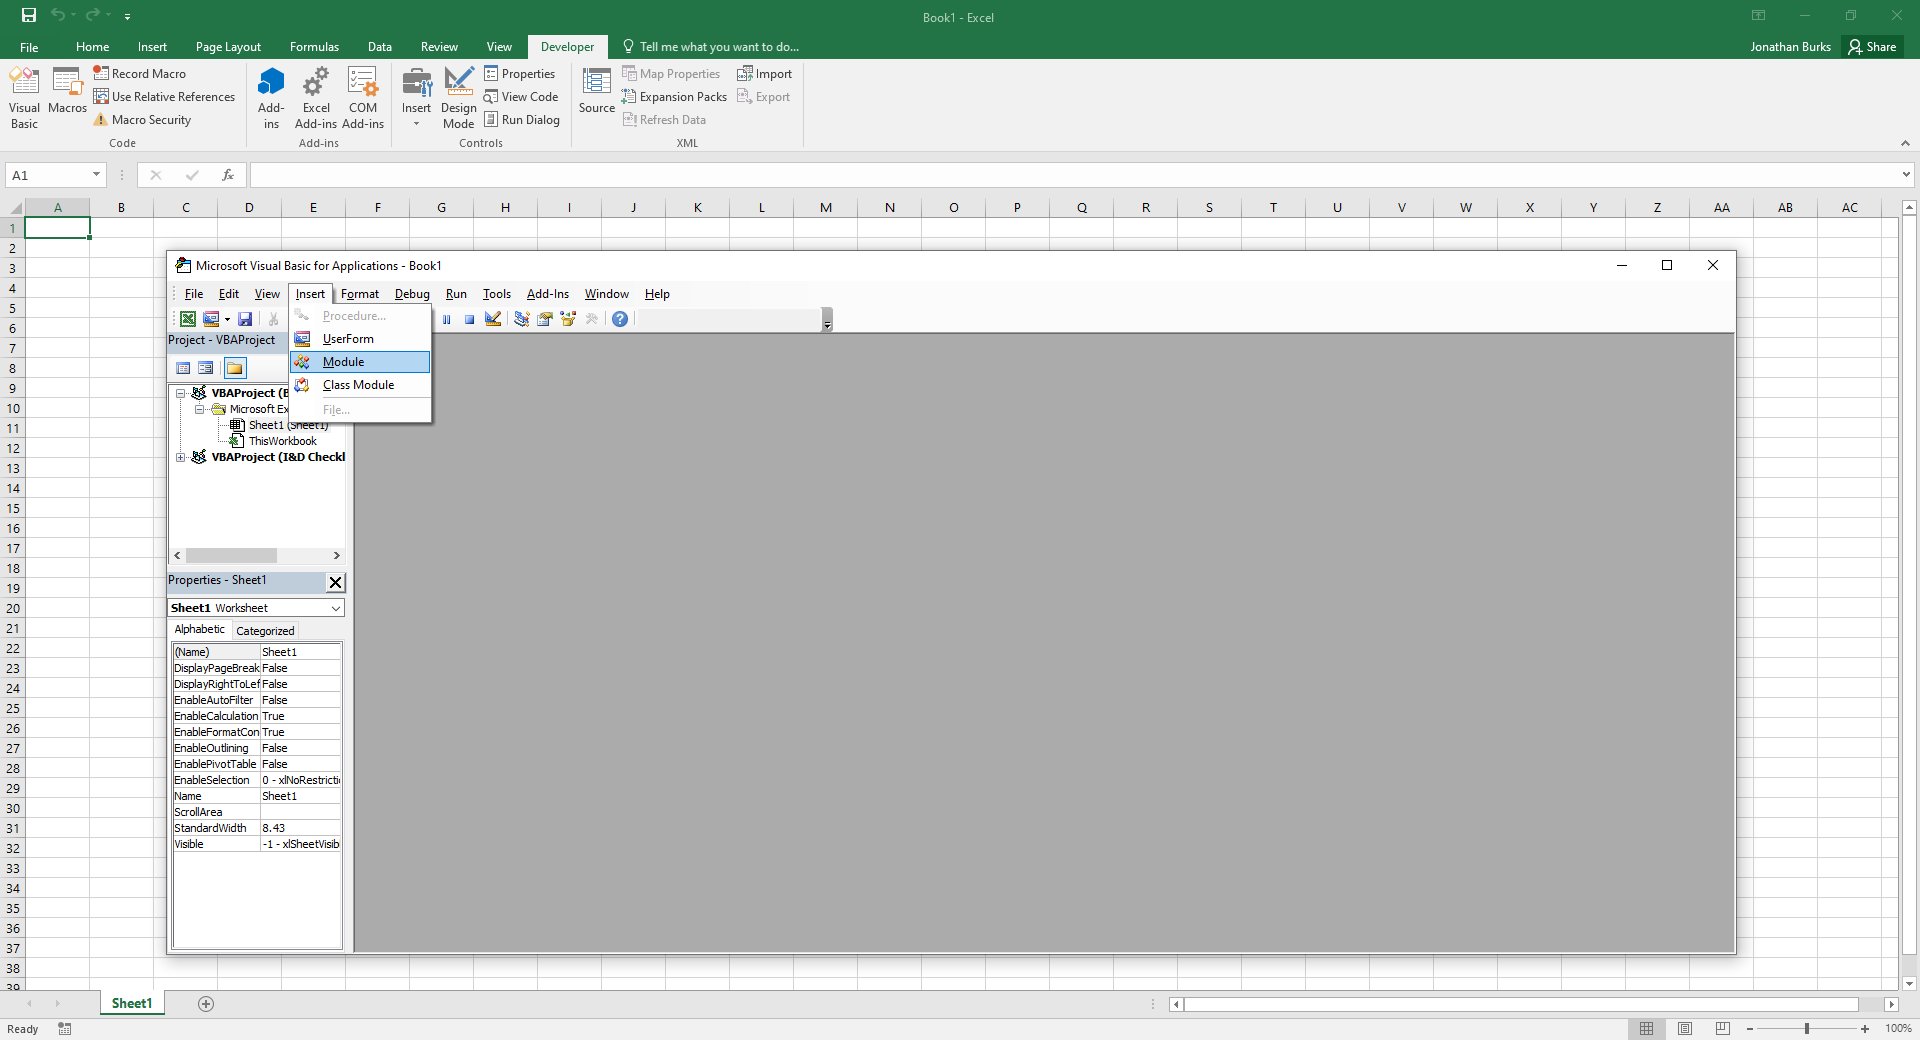Click Reset (stop) icon in VBA toolbar

pos(469,319)
